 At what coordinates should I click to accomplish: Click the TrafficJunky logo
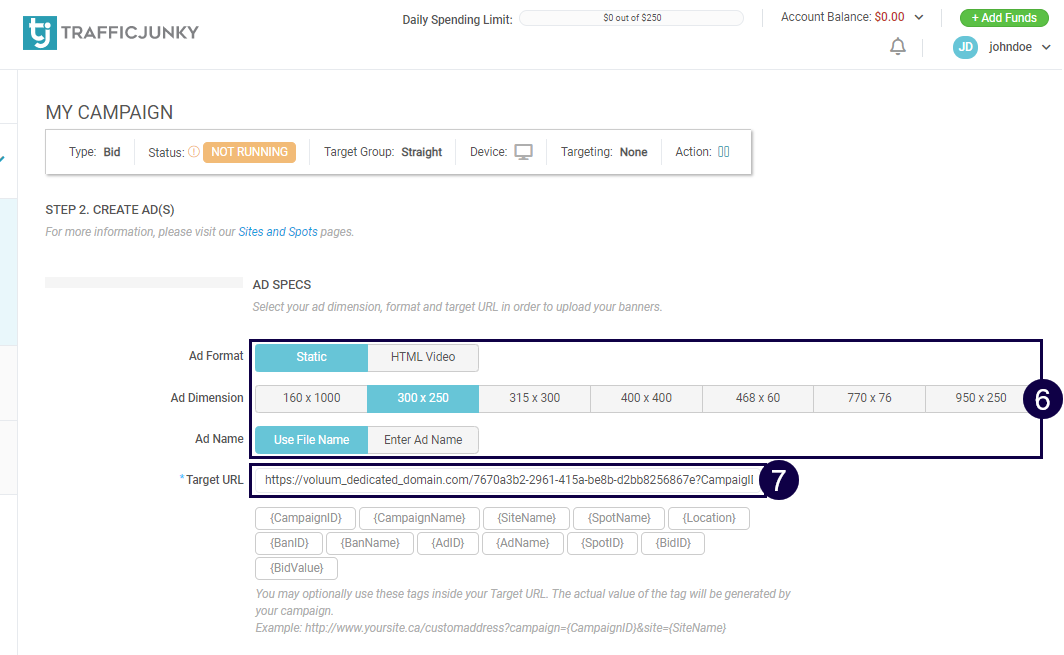[x=110, y=32]
